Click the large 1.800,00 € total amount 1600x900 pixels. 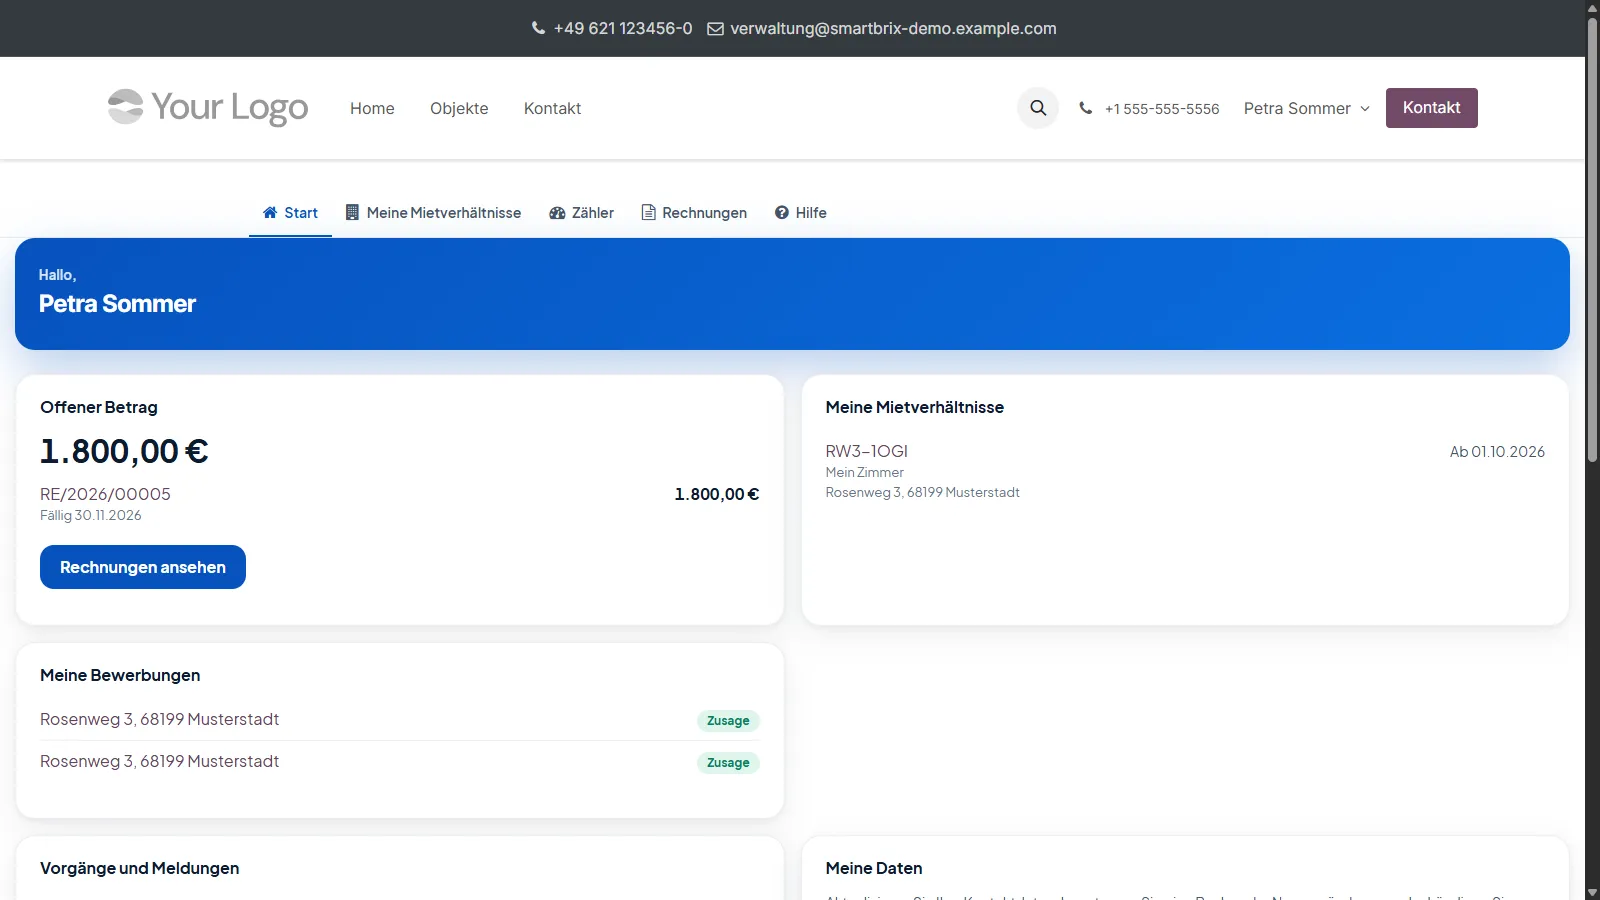click(x=124, y=451)
